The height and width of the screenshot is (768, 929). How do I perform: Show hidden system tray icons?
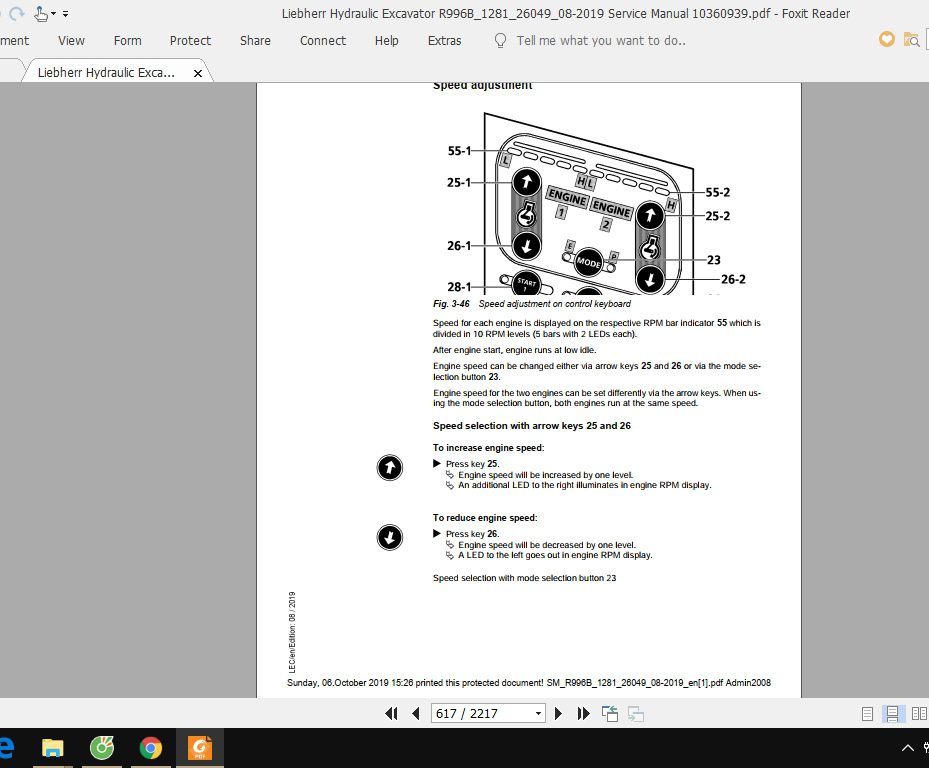(908, 748)
